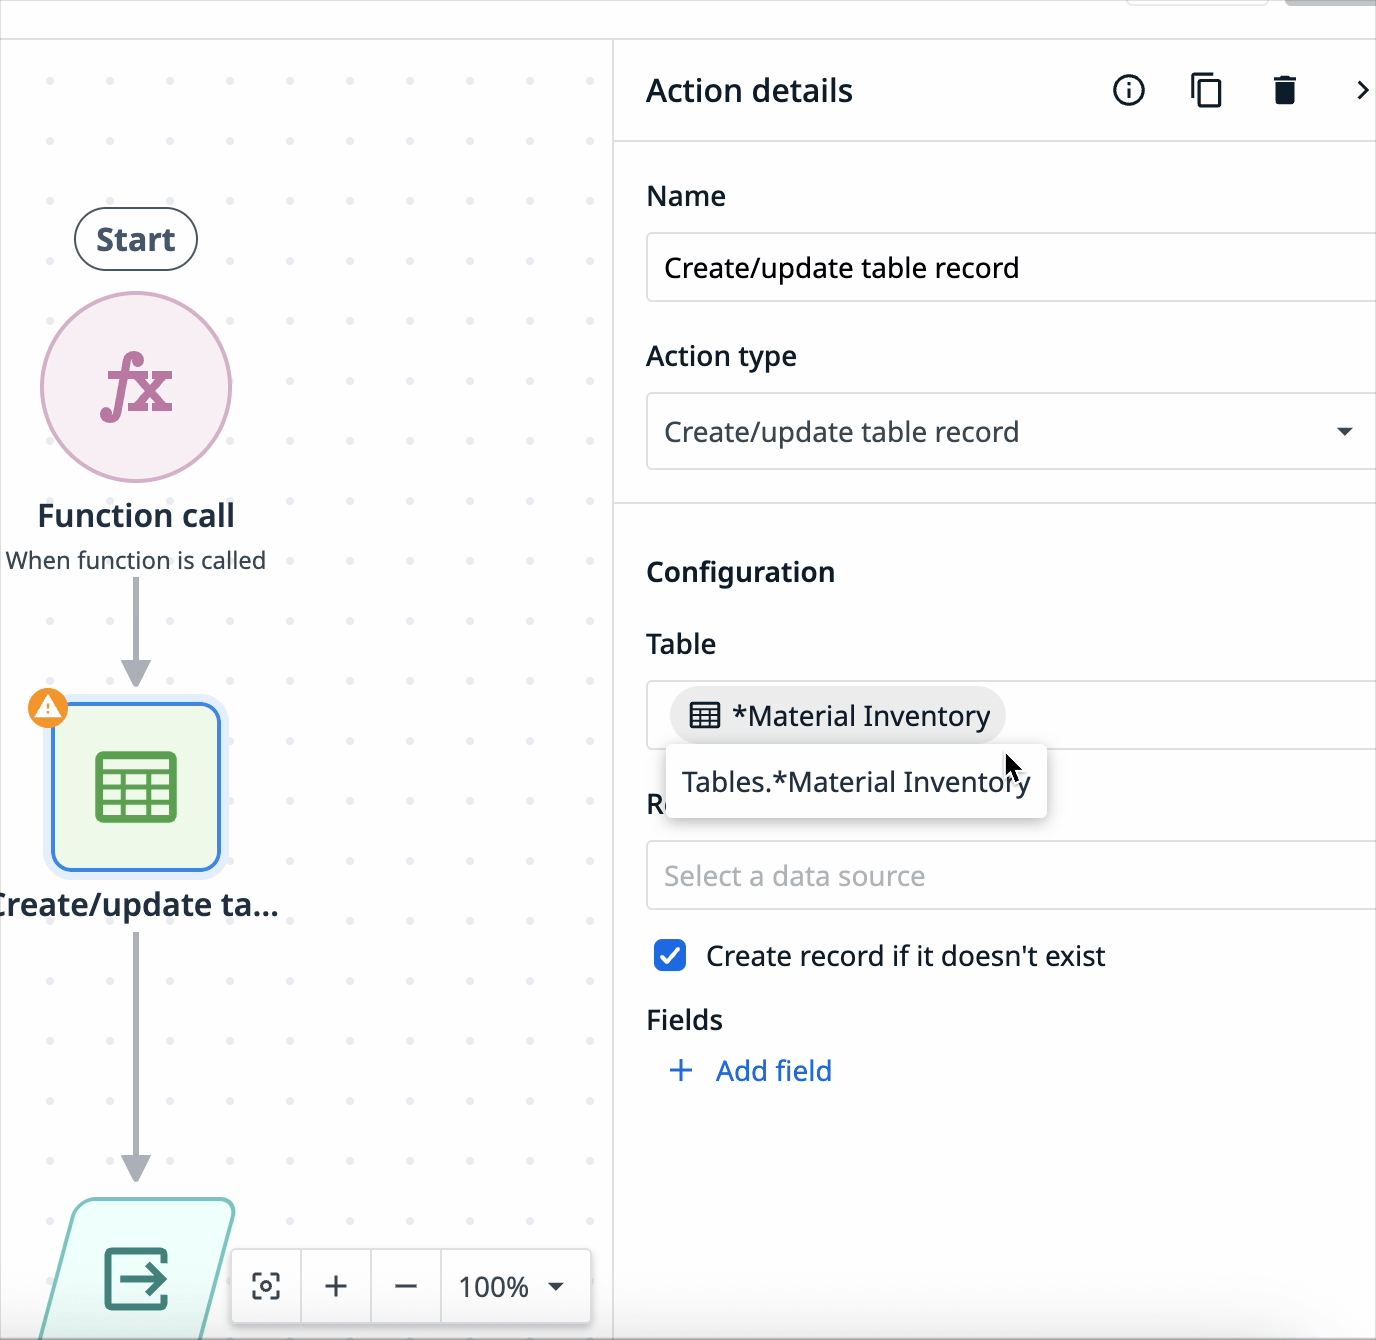Open the Action type dropdown
Image resolution: width=1376 pixels, height=1340 pixels.
click(1344, 431)
